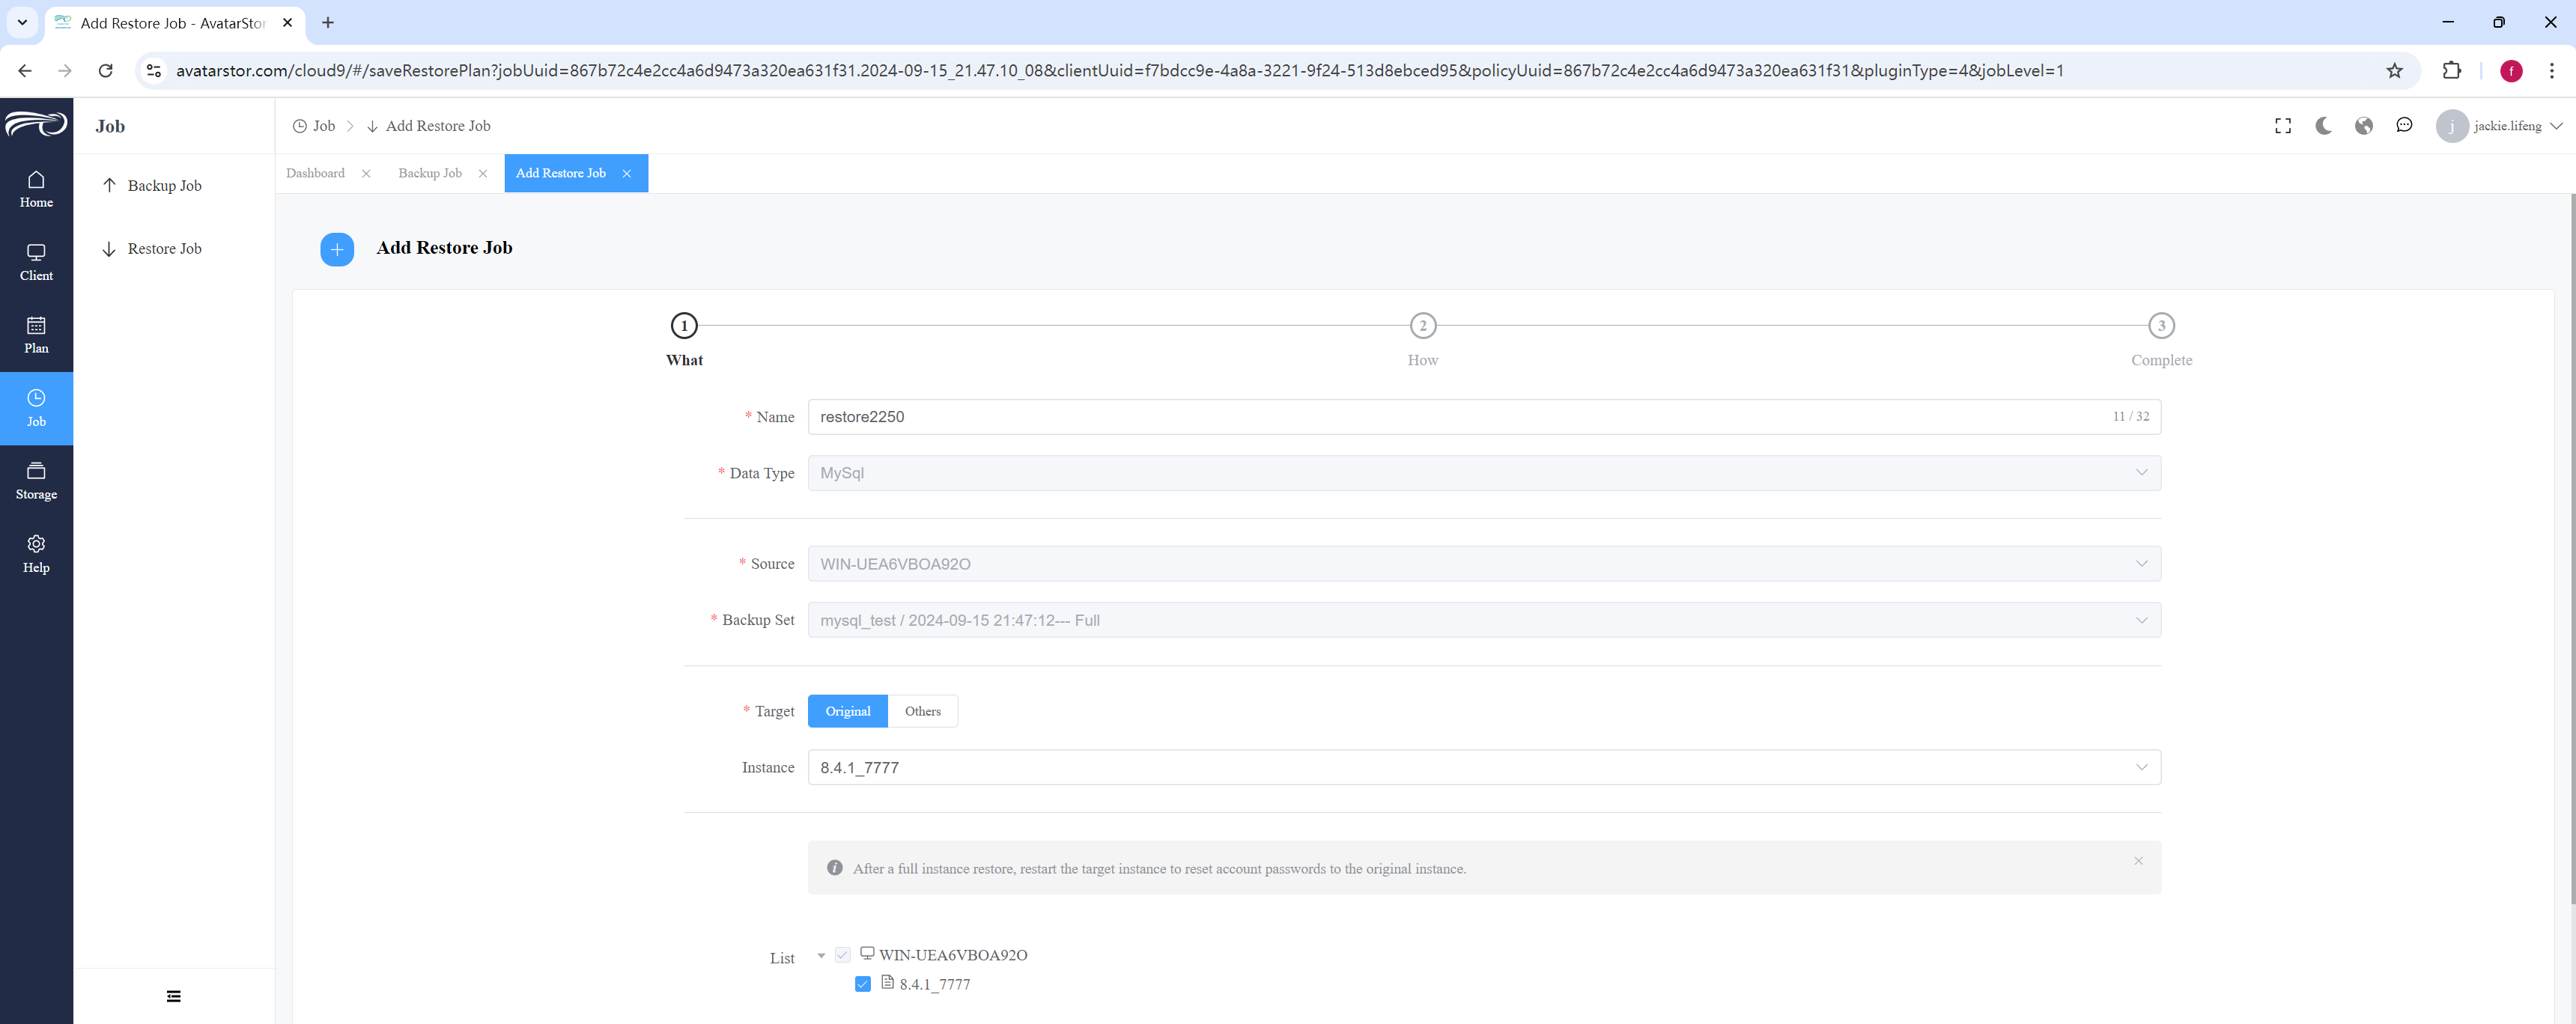Open Restore Job in side menu
Screen dimensions: 2576x1024
165,249
